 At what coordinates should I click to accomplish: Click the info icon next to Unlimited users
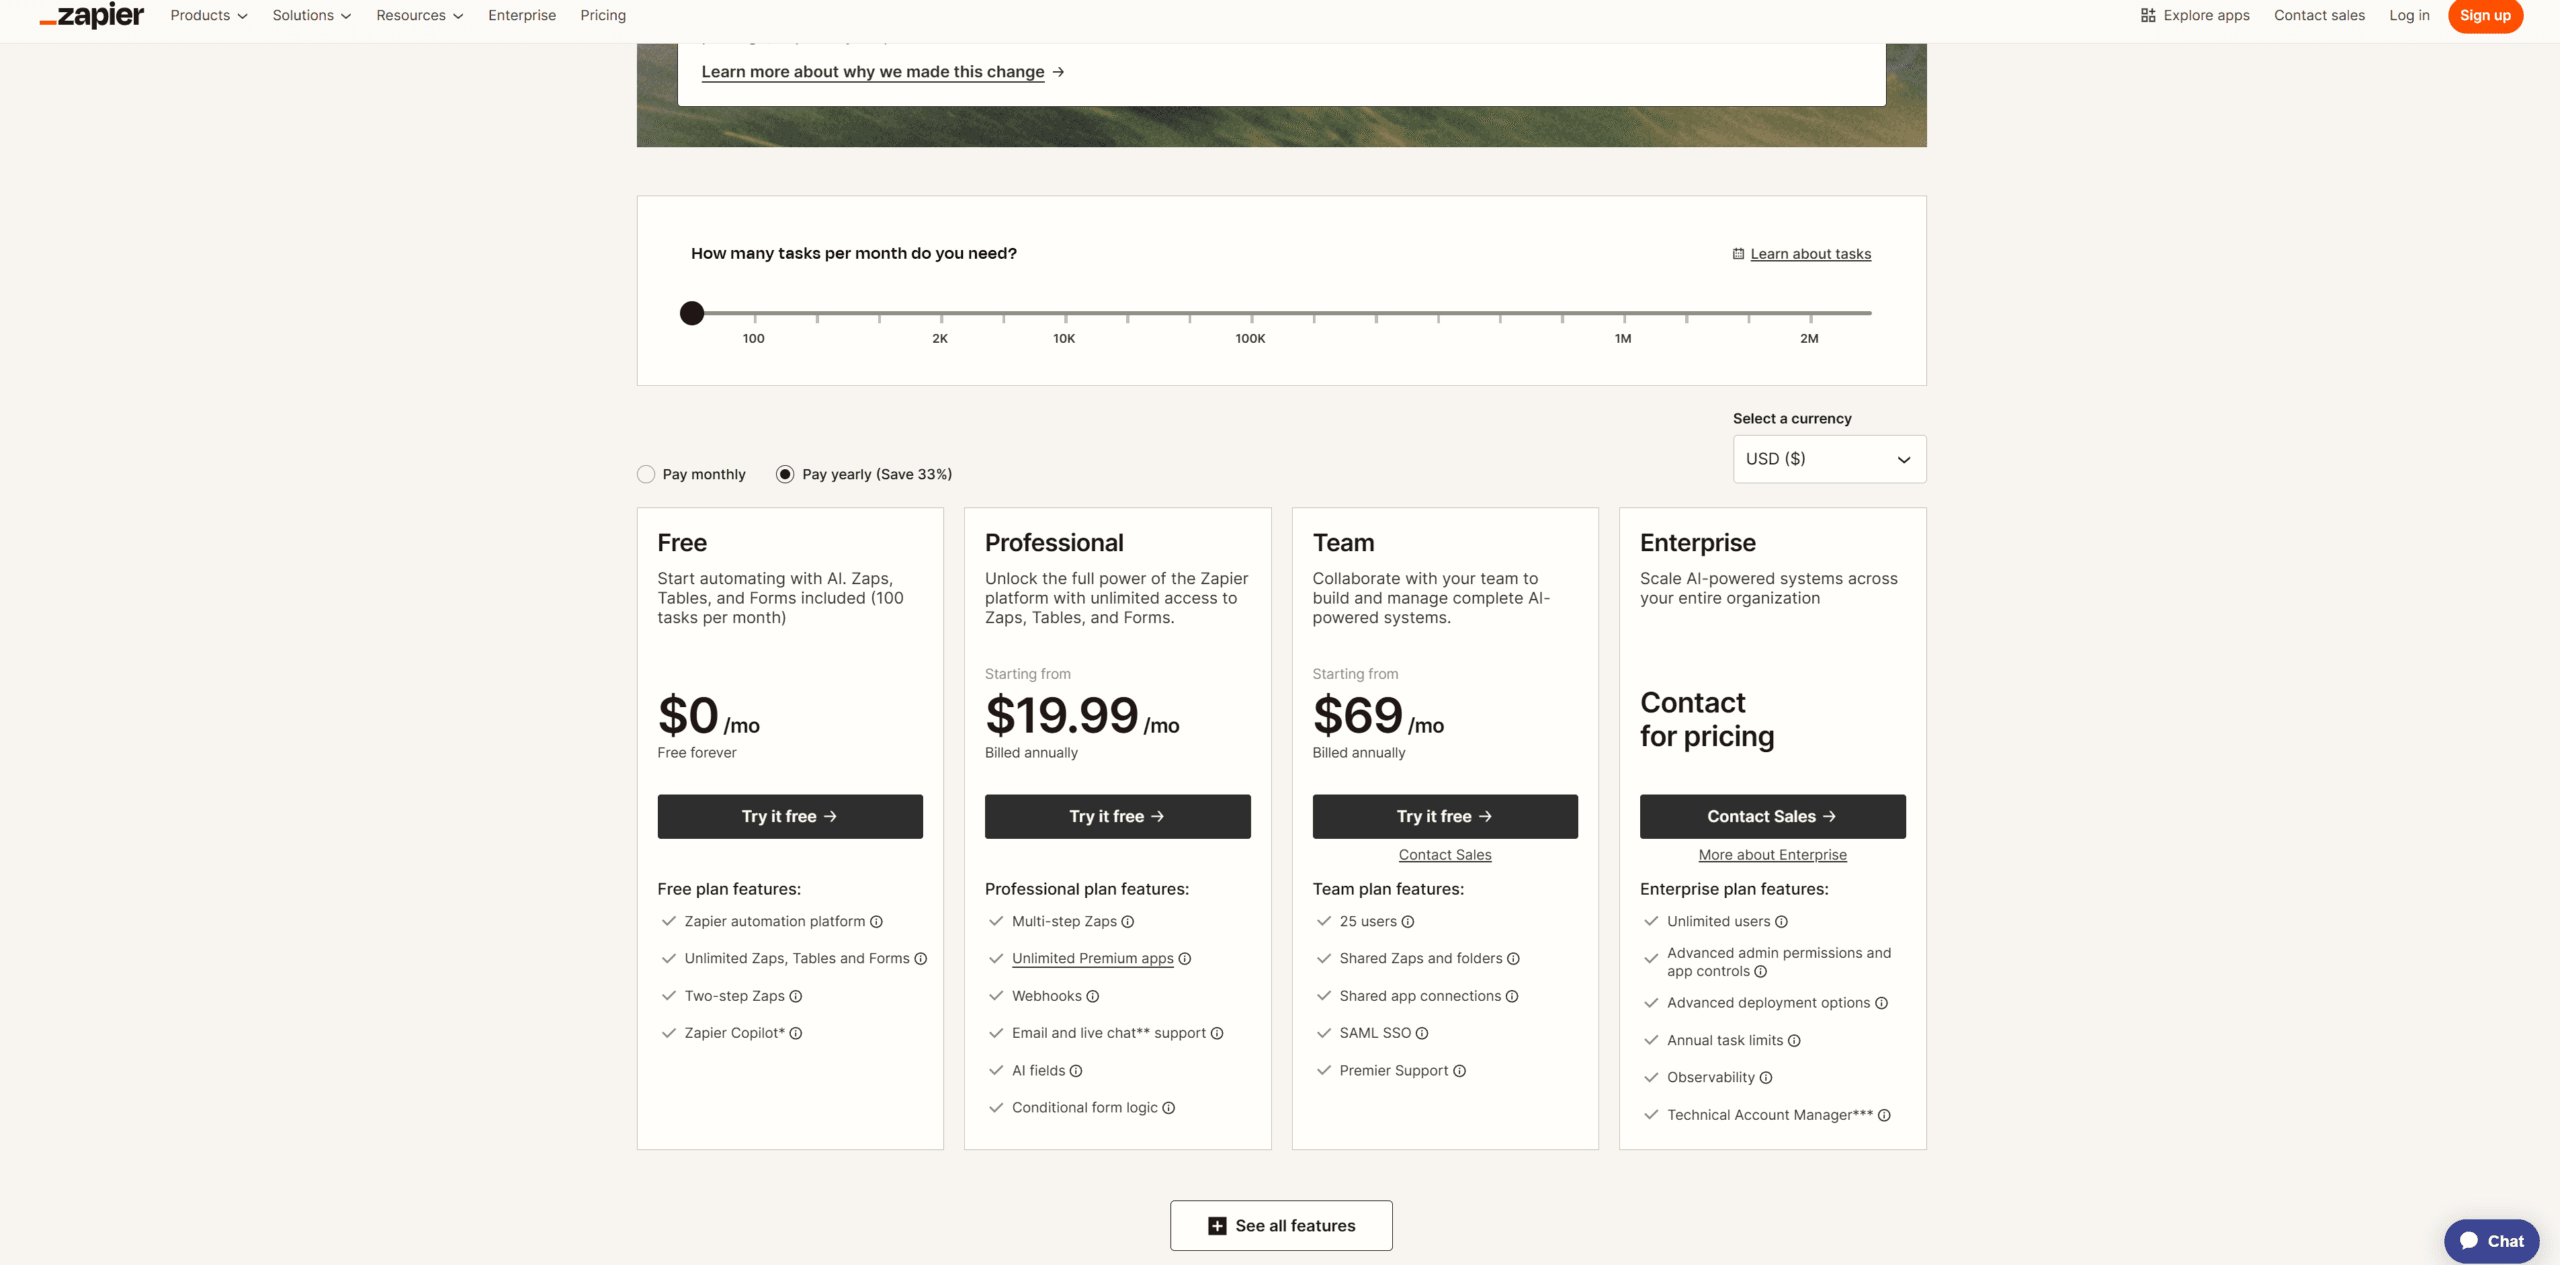pos(1782,922)
